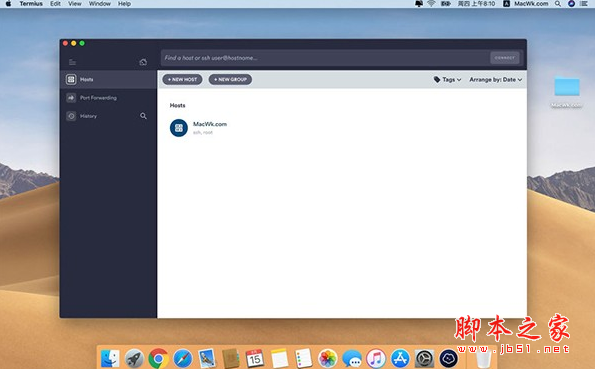Select the MacWk.com folder on the desktop
Screen dimensions: 595x369
(x=567, y=91)
